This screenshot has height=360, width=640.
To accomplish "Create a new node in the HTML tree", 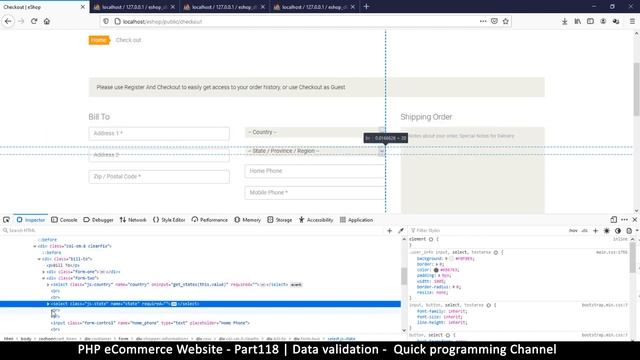I will coord(389,231).
